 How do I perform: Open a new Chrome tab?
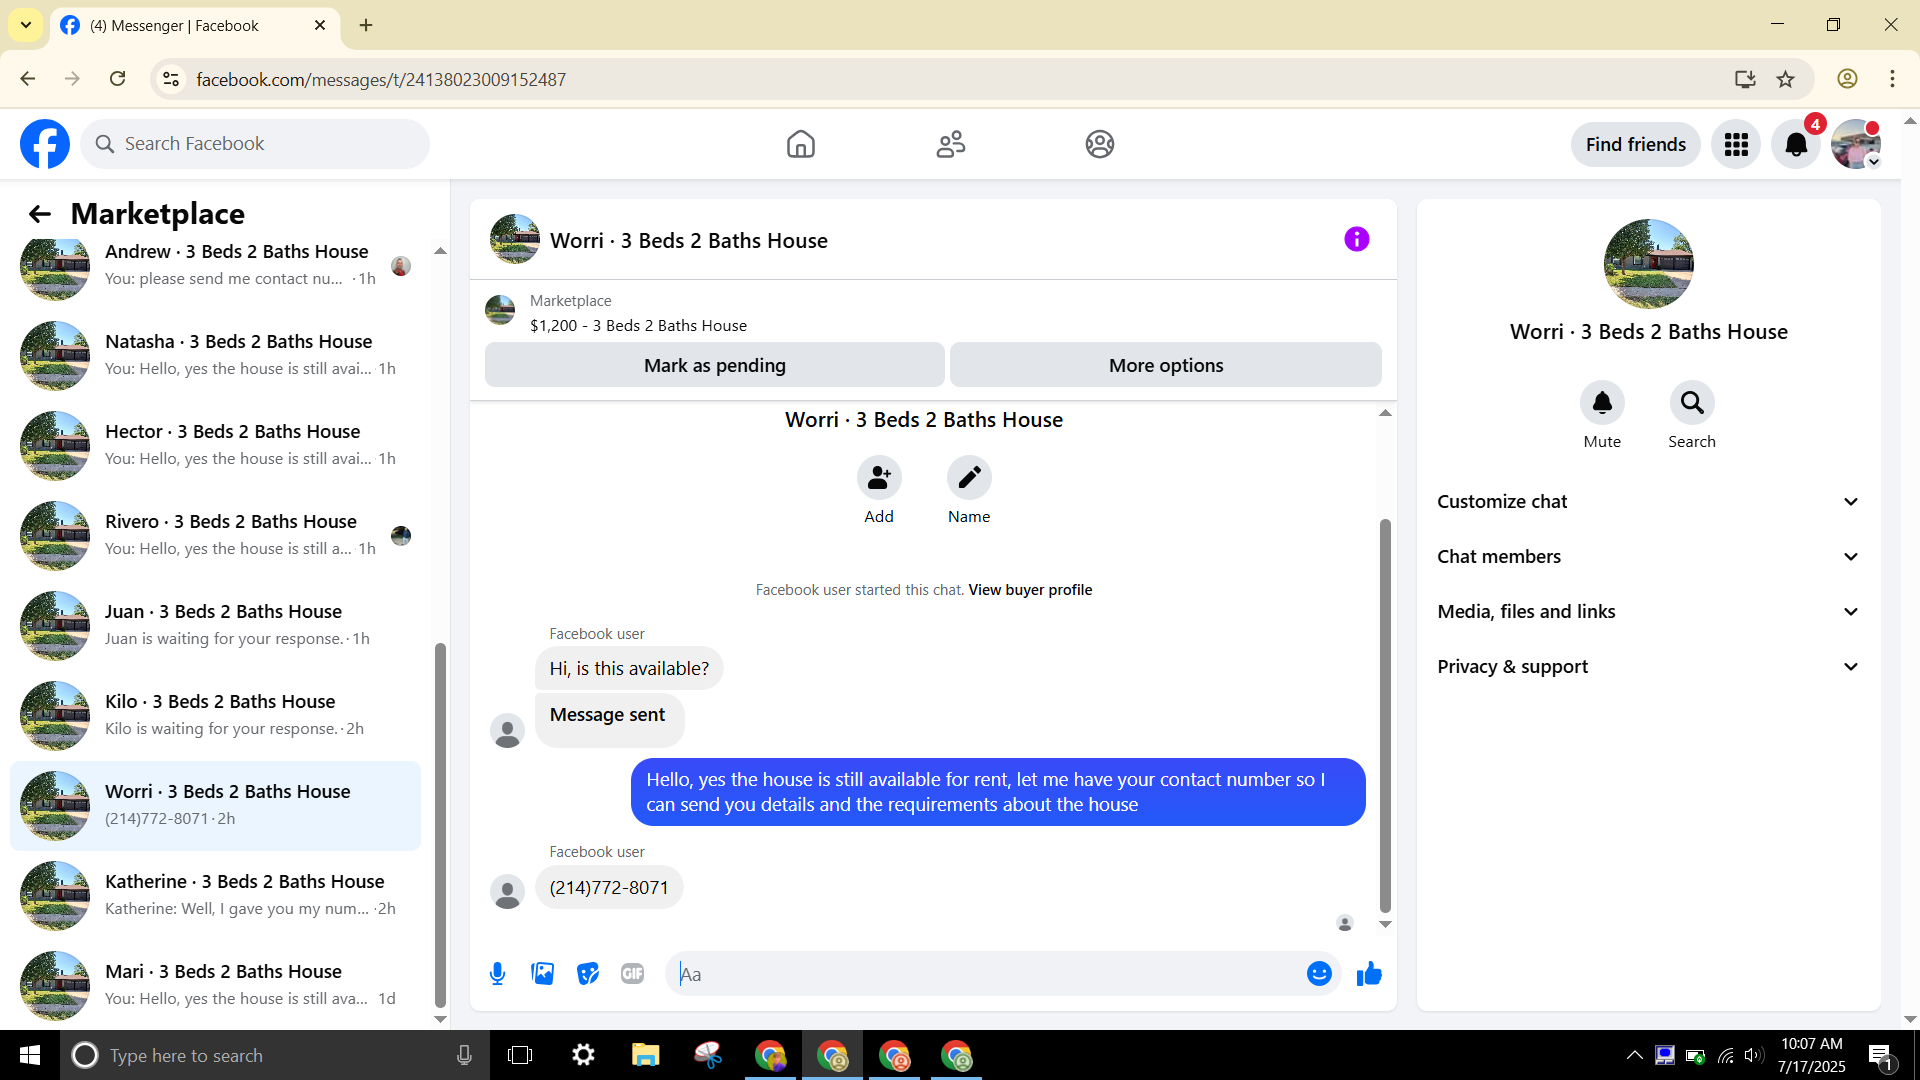tap(366, 25)
